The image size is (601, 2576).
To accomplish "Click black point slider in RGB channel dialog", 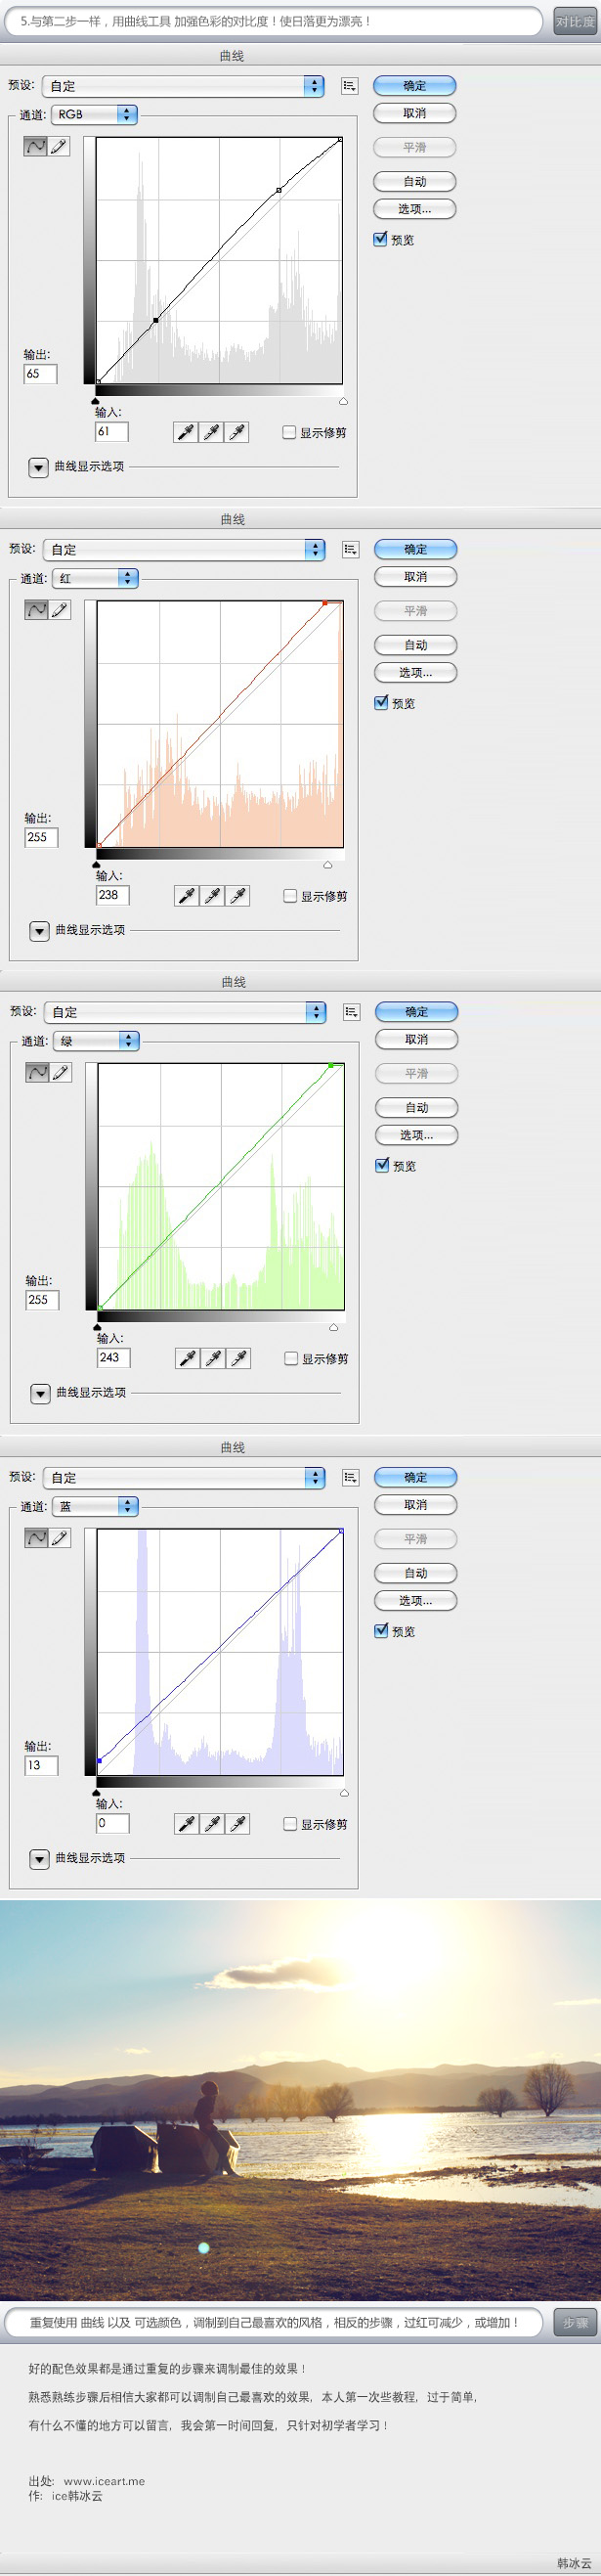I will (96, 401).
